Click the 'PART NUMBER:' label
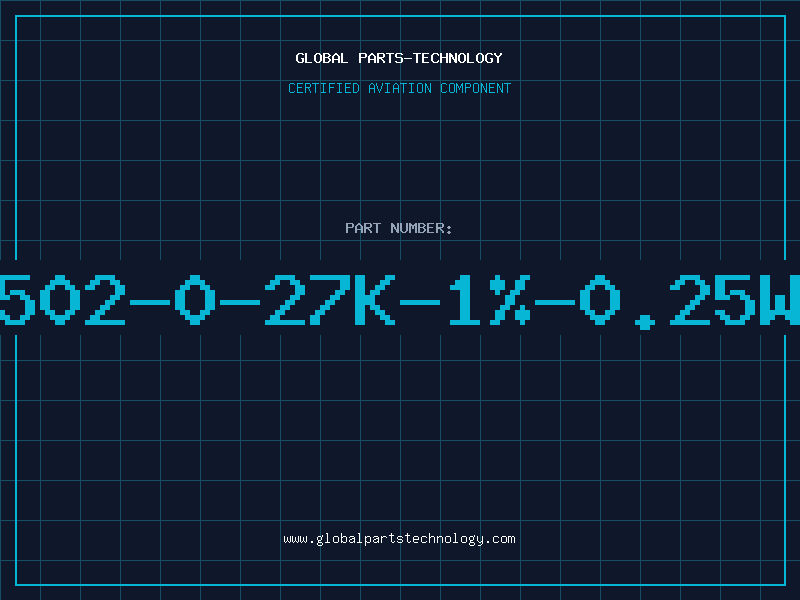Viewport: 800px width, 600px height. [x=398, y=228]
